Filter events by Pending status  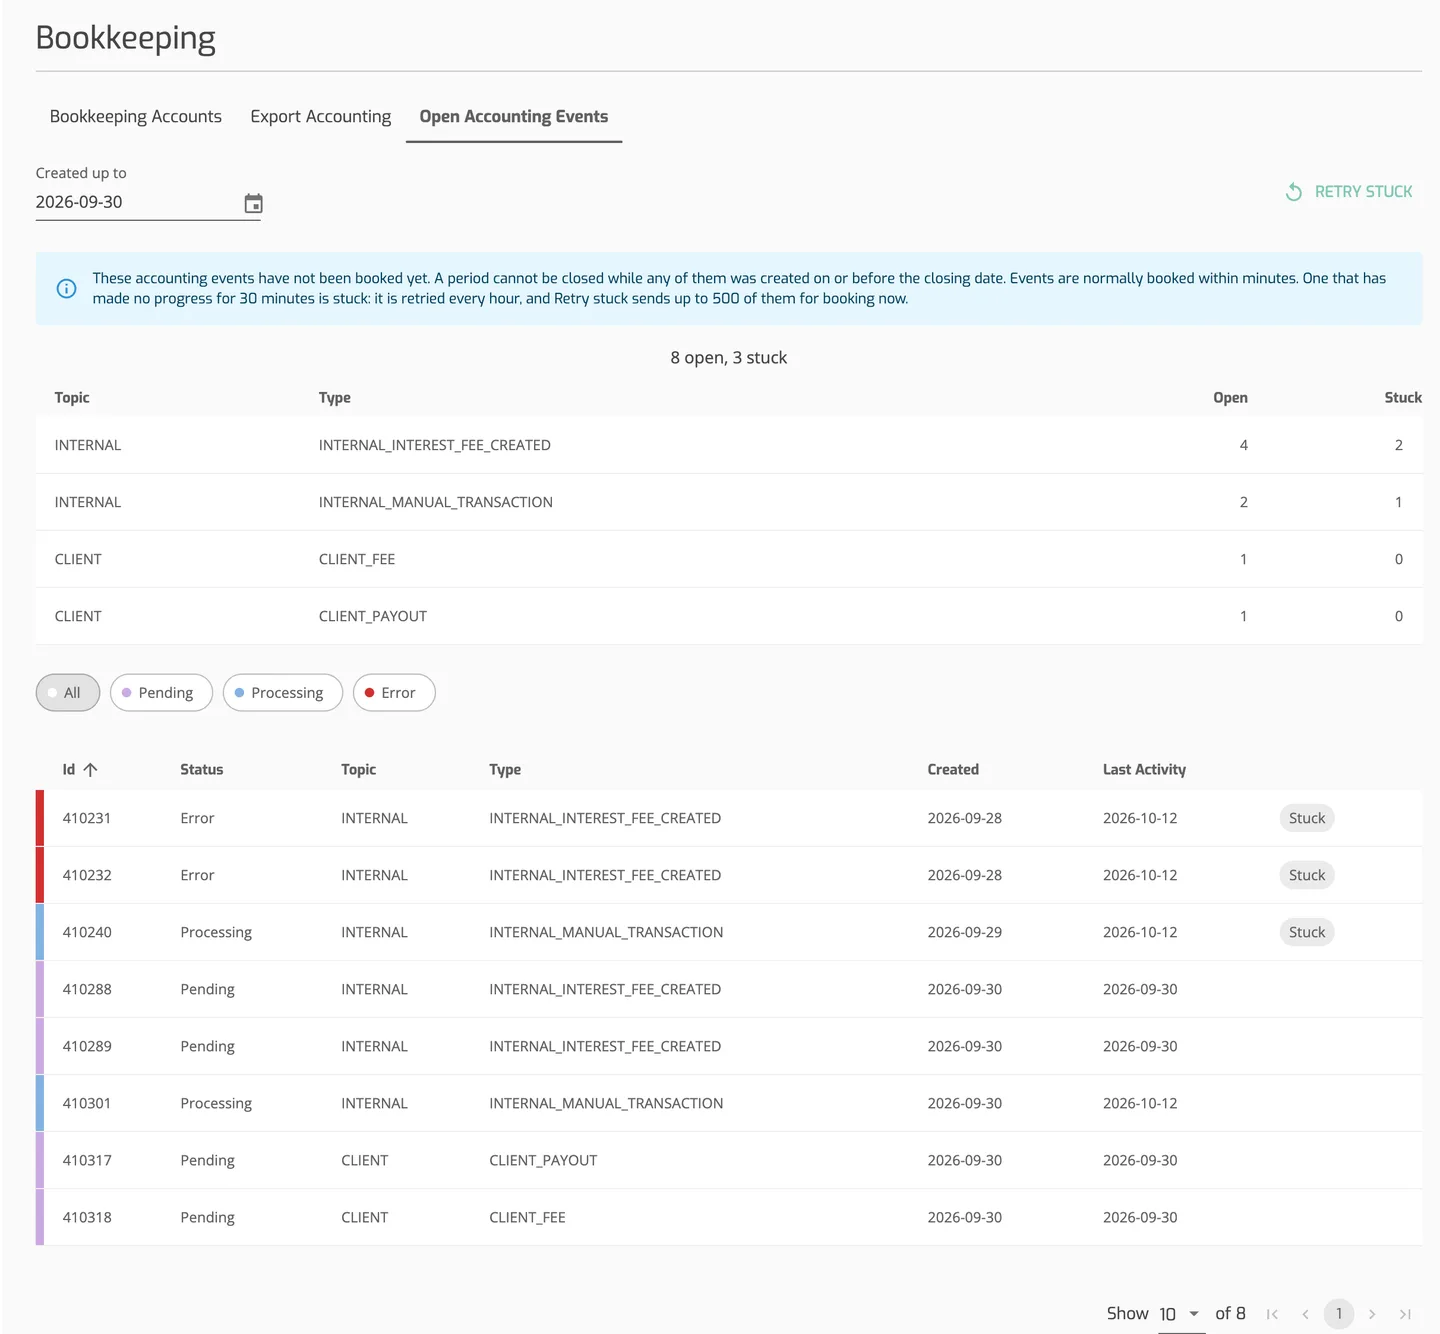point(161,693)
